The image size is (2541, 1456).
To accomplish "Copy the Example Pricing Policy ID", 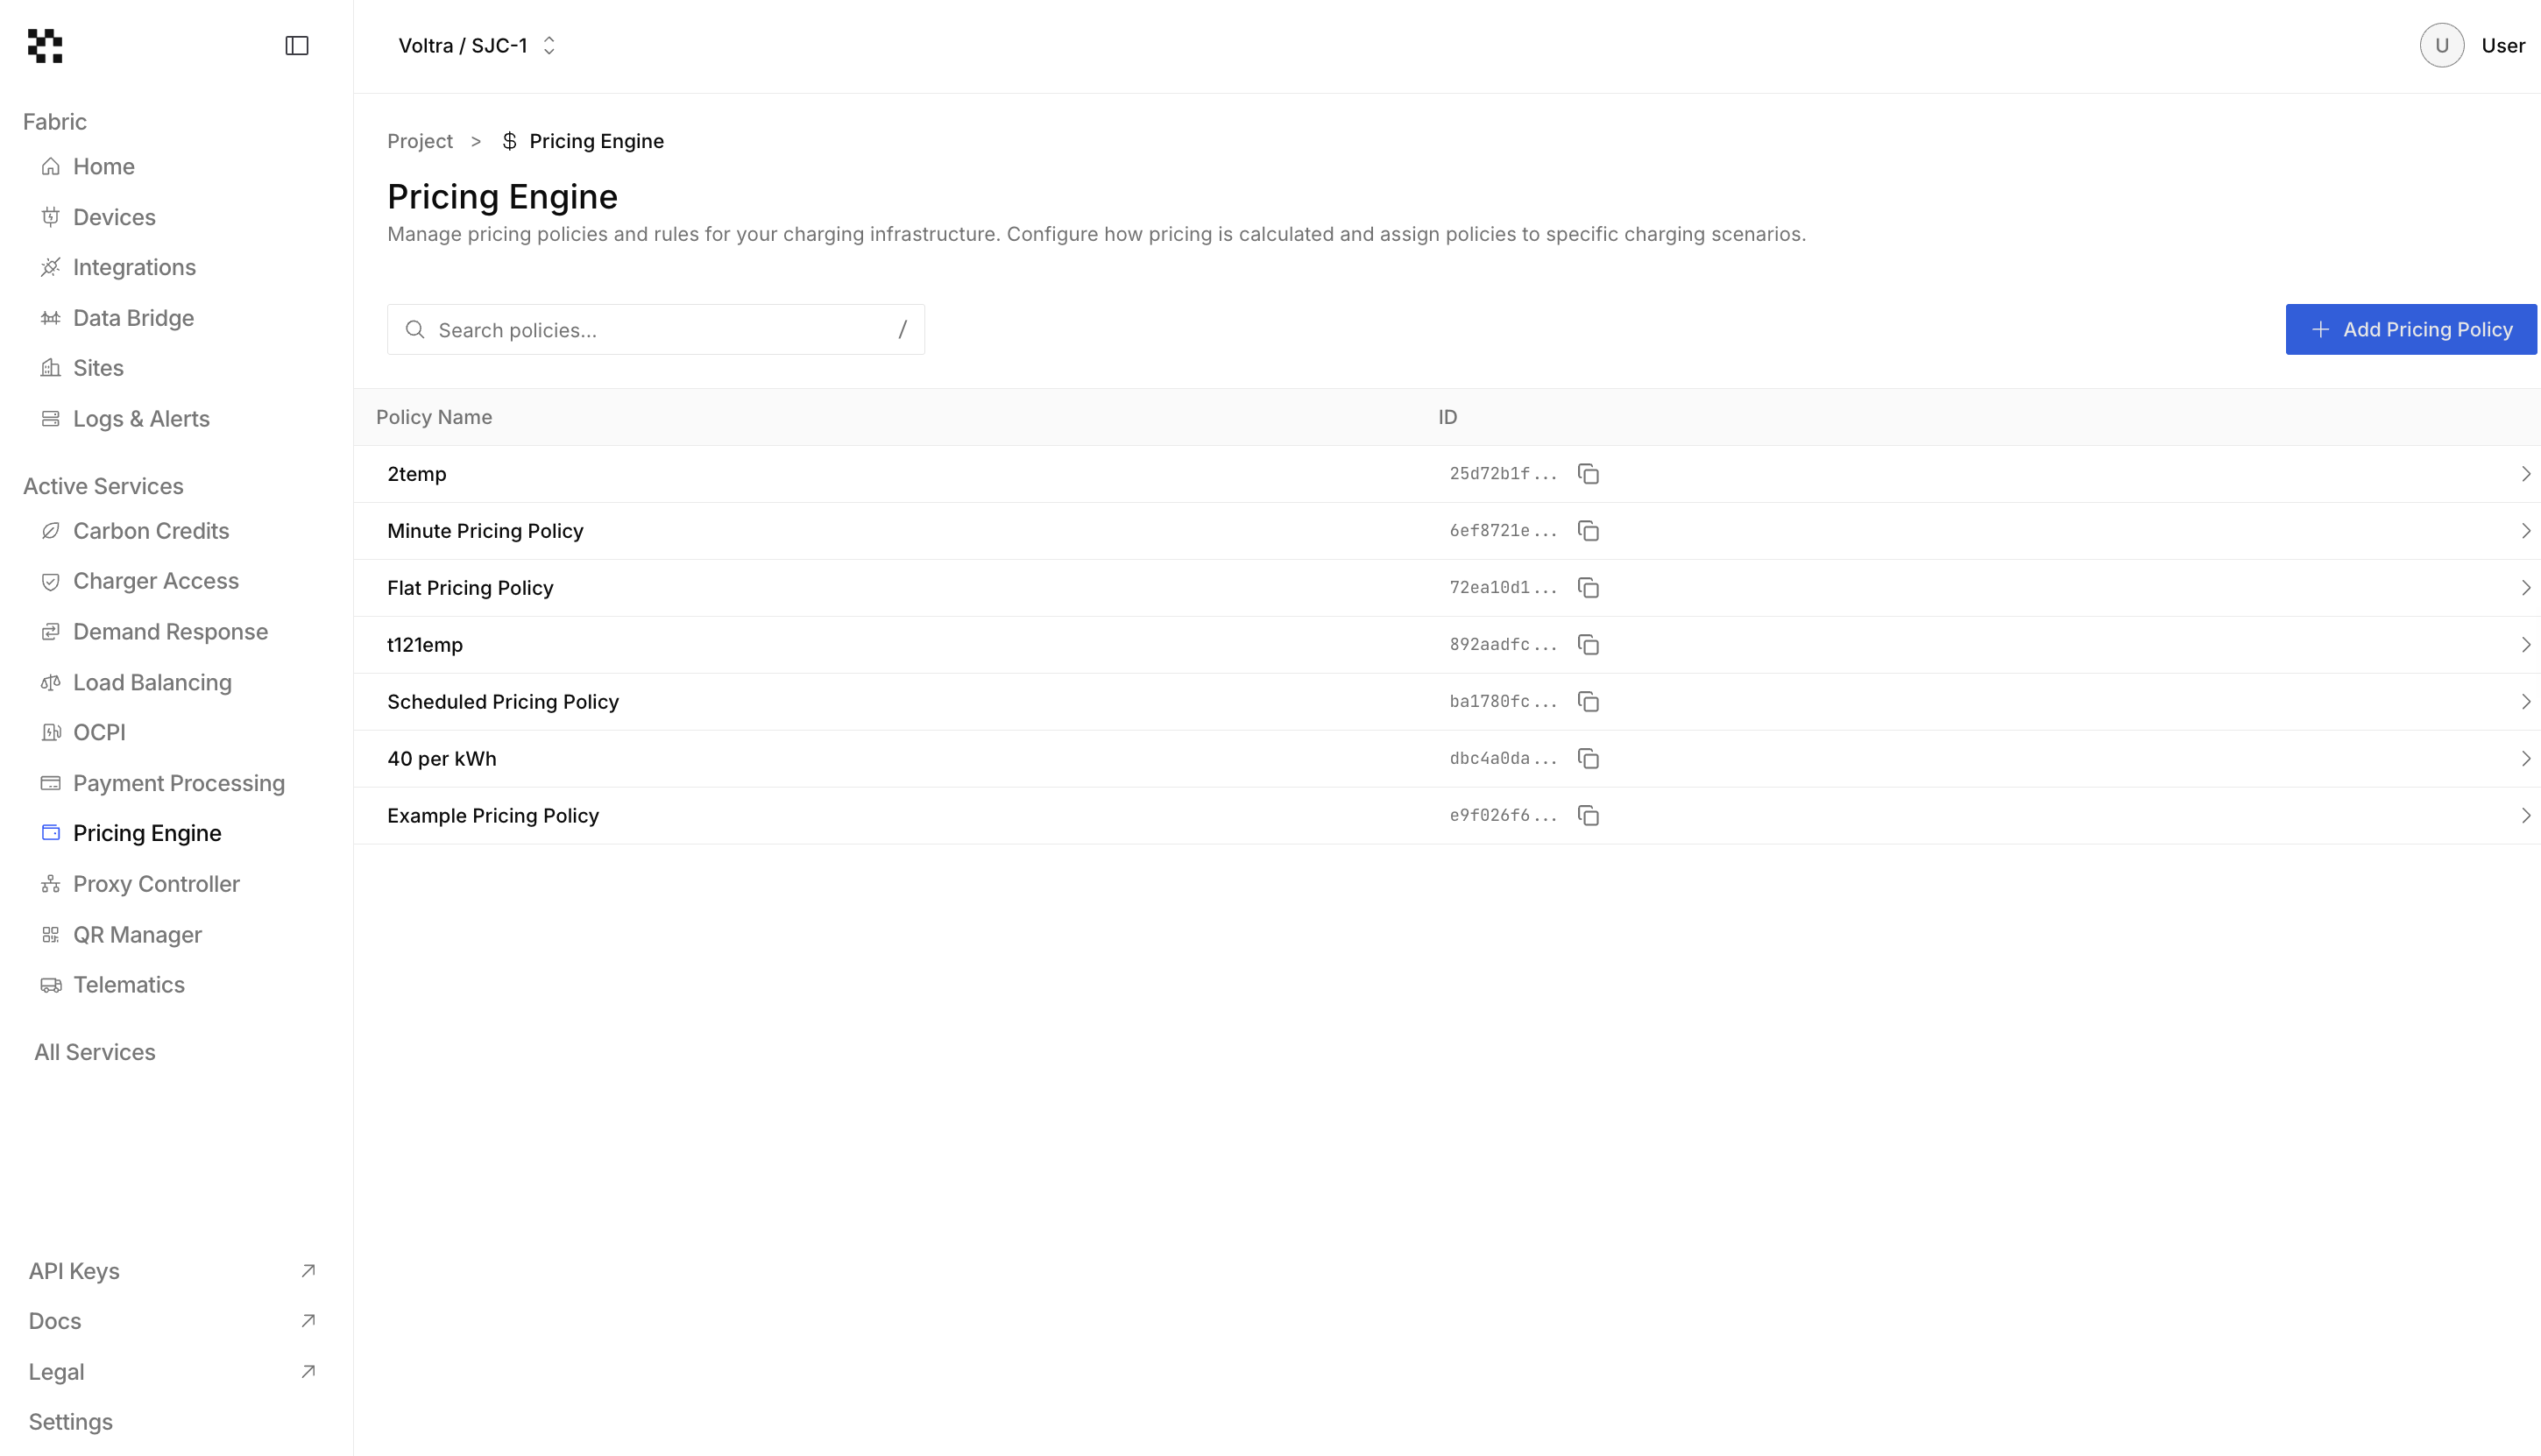I will point(1588,816).
